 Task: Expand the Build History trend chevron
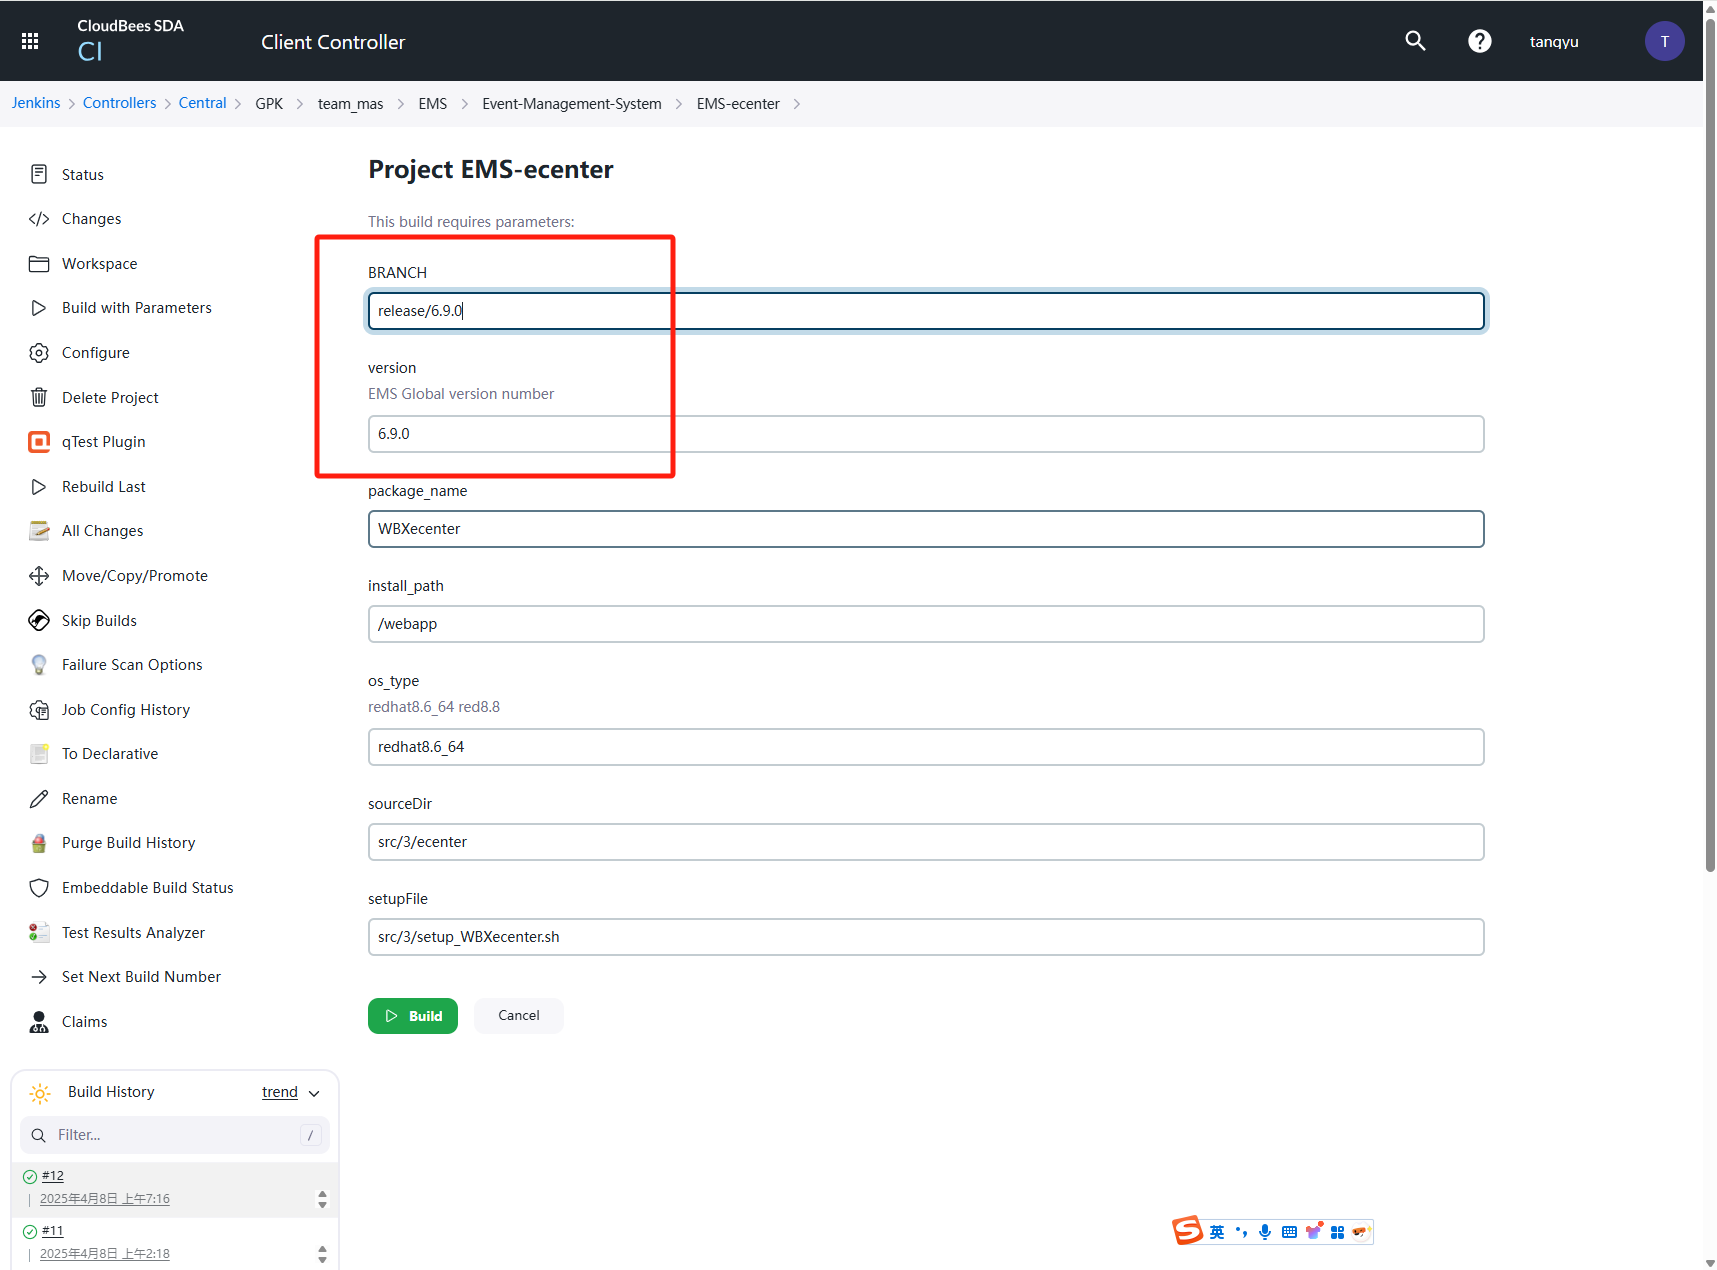314,1093
